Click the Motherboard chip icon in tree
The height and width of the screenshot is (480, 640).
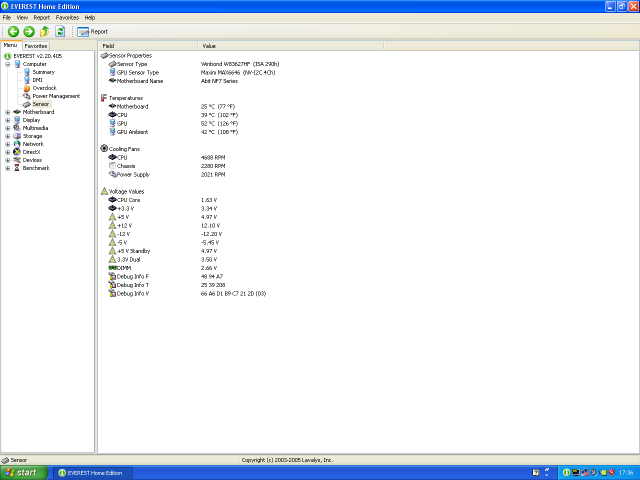pyautogui.click(x=17, y=112)
